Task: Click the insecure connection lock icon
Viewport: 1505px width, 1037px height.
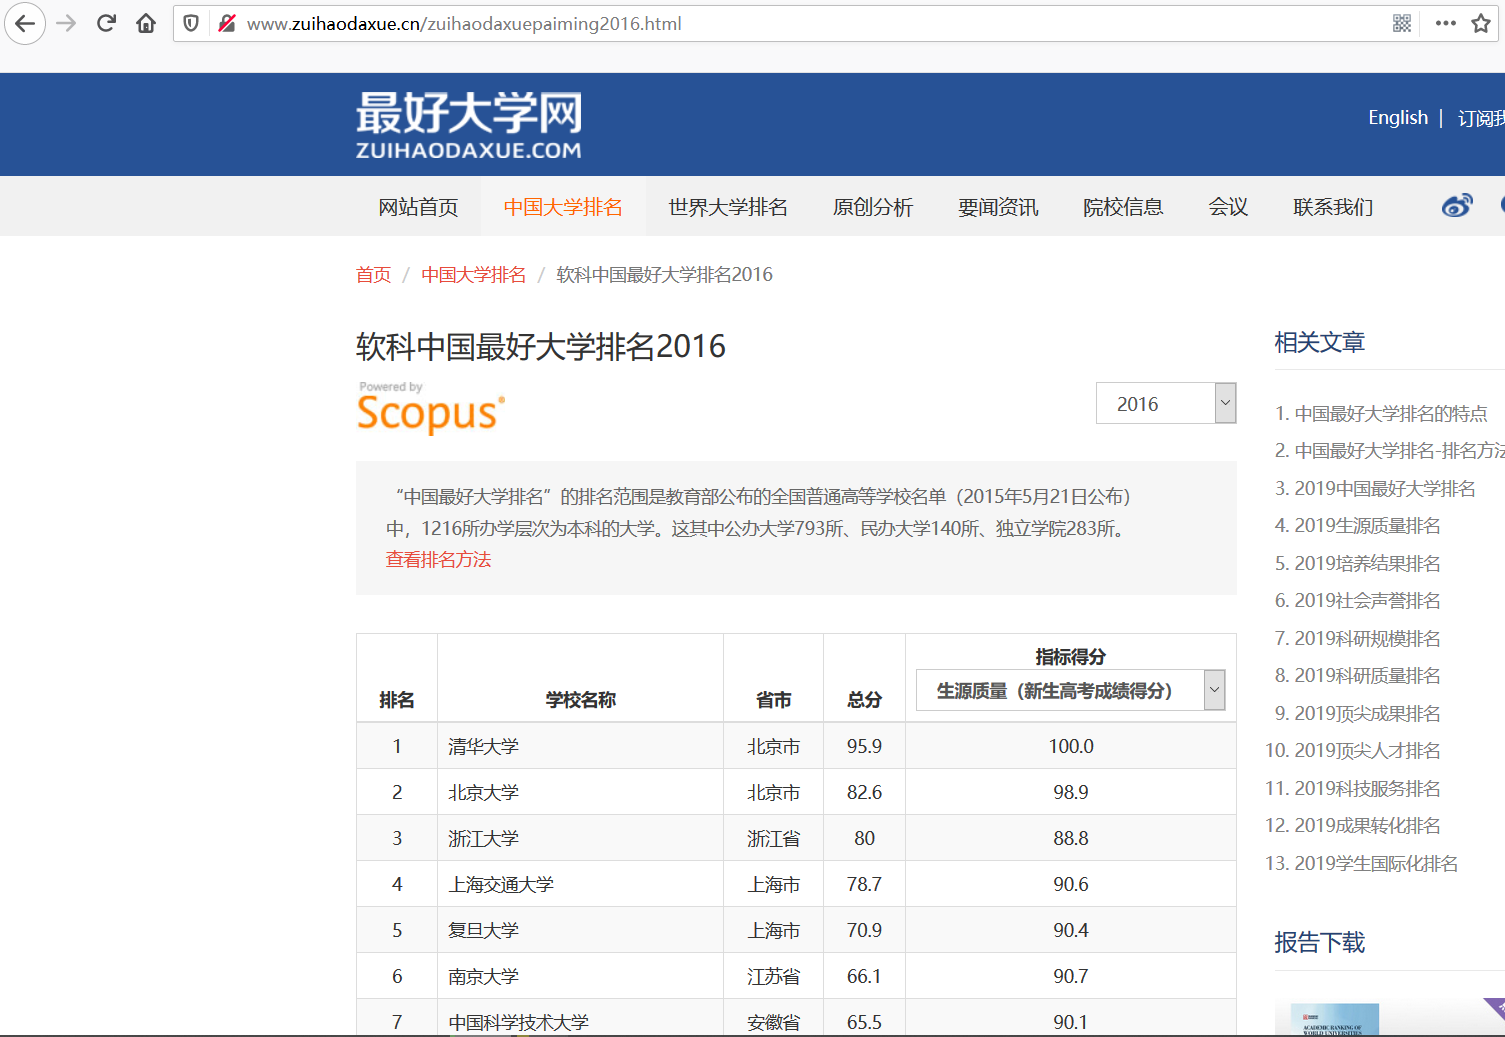Action: click(x=227, y=23)
